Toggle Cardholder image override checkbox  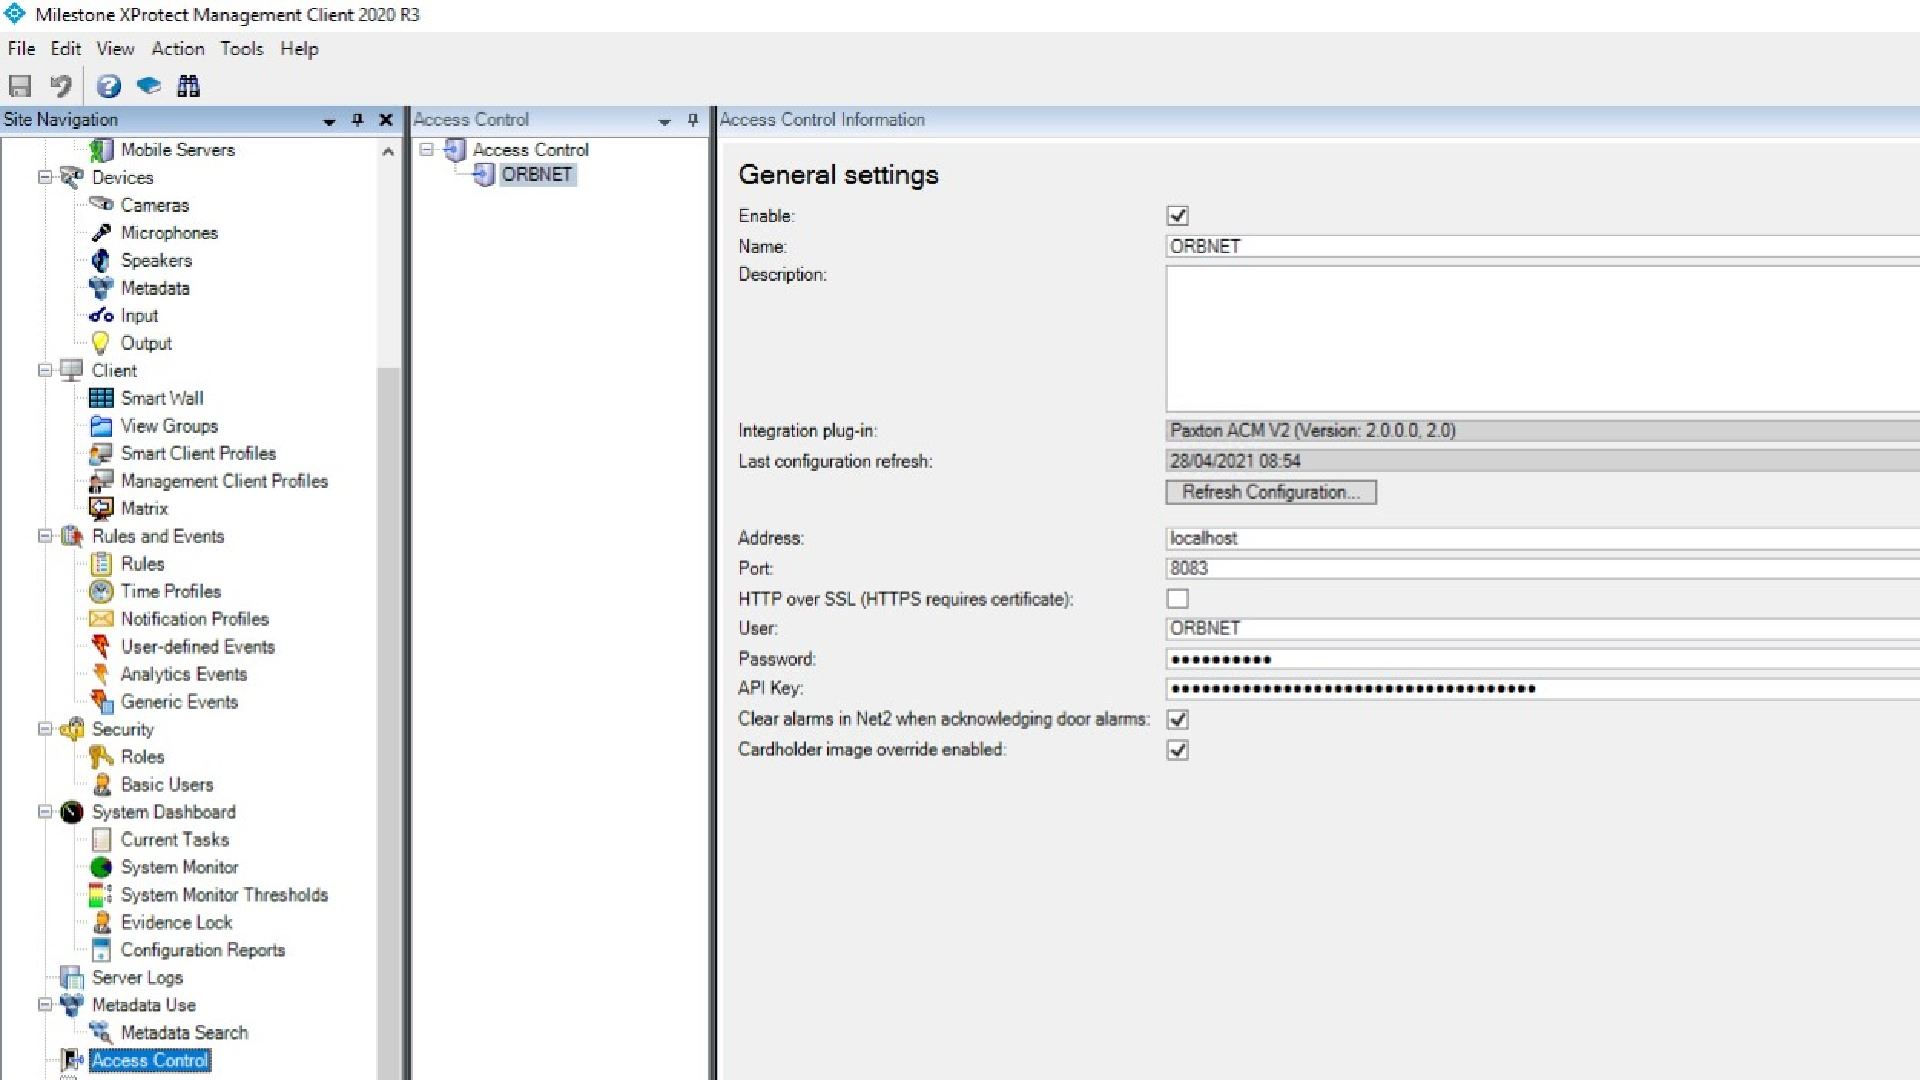pos(1178,750)
